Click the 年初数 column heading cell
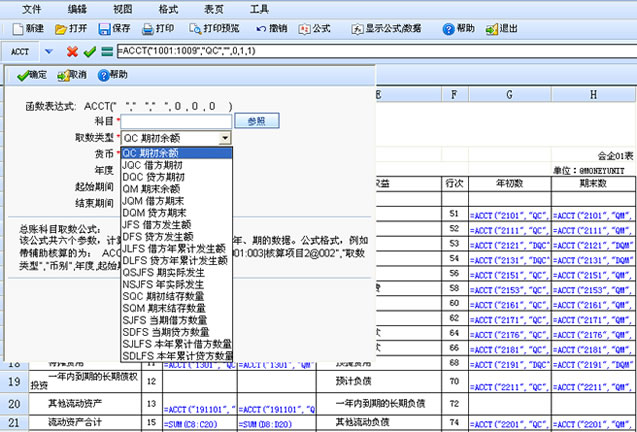Screen dimensions: 637x432 point(510,184)
